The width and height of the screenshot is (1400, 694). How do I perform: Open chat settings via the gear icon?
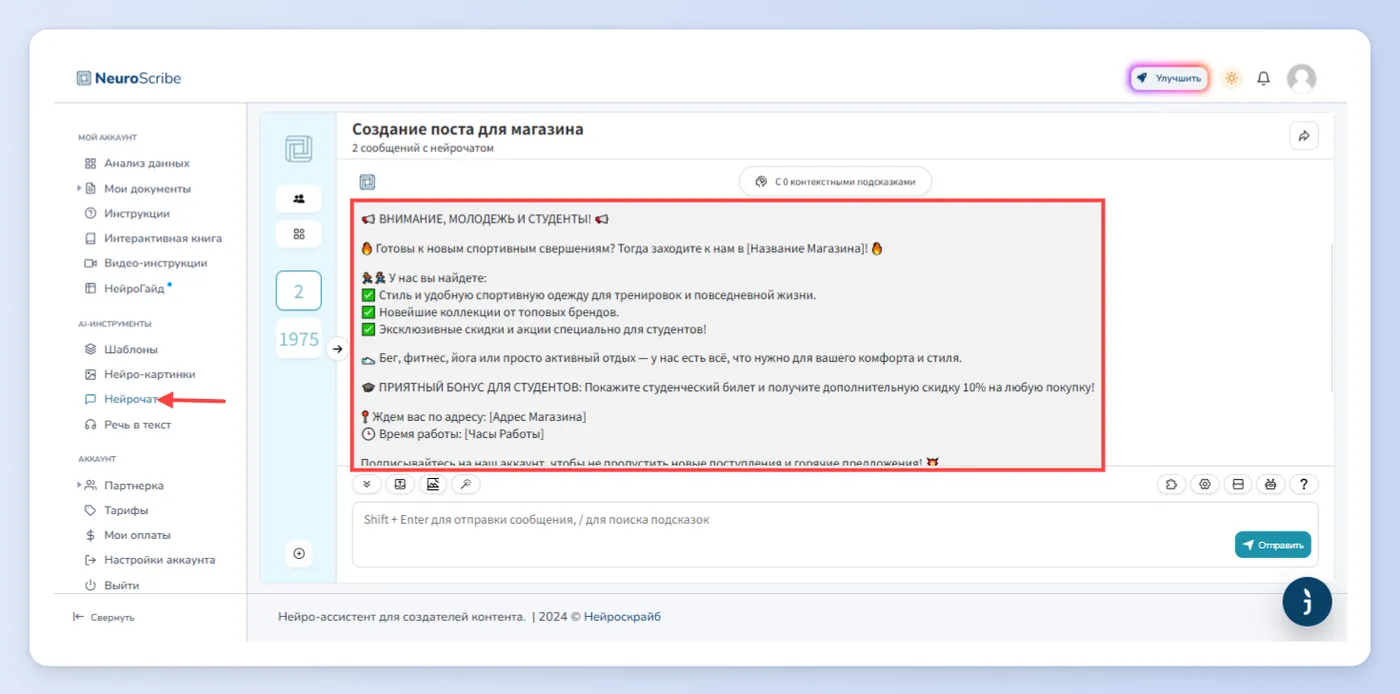(1205, 484)
